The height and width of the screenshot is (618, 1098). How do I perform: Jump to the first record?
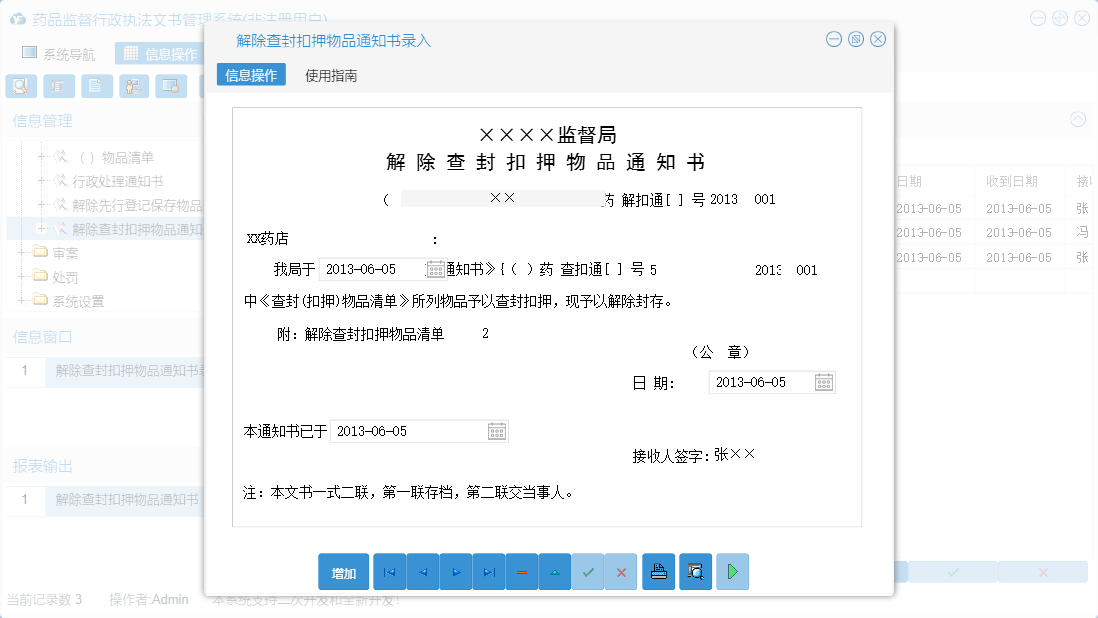tap(388, 571)
